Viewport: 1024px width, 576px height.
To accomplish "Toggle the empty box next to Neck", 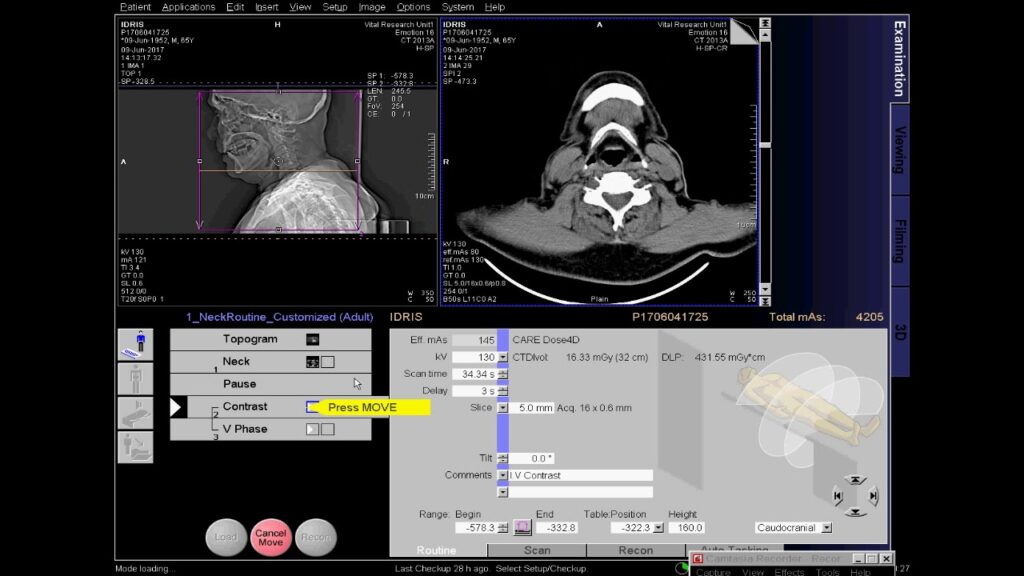I will tap(328, 362).
